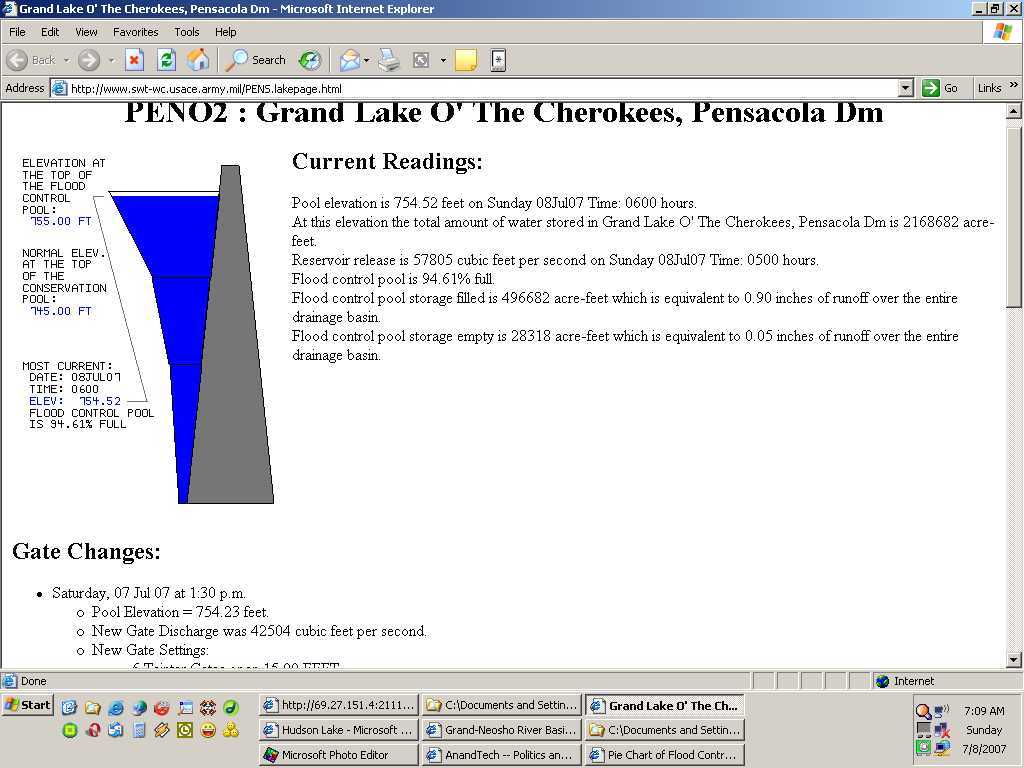This screenshot has width=1024, height=768.
Task: Open the Favorites menu
Action: pyautogui.click(x=135, y=32)
